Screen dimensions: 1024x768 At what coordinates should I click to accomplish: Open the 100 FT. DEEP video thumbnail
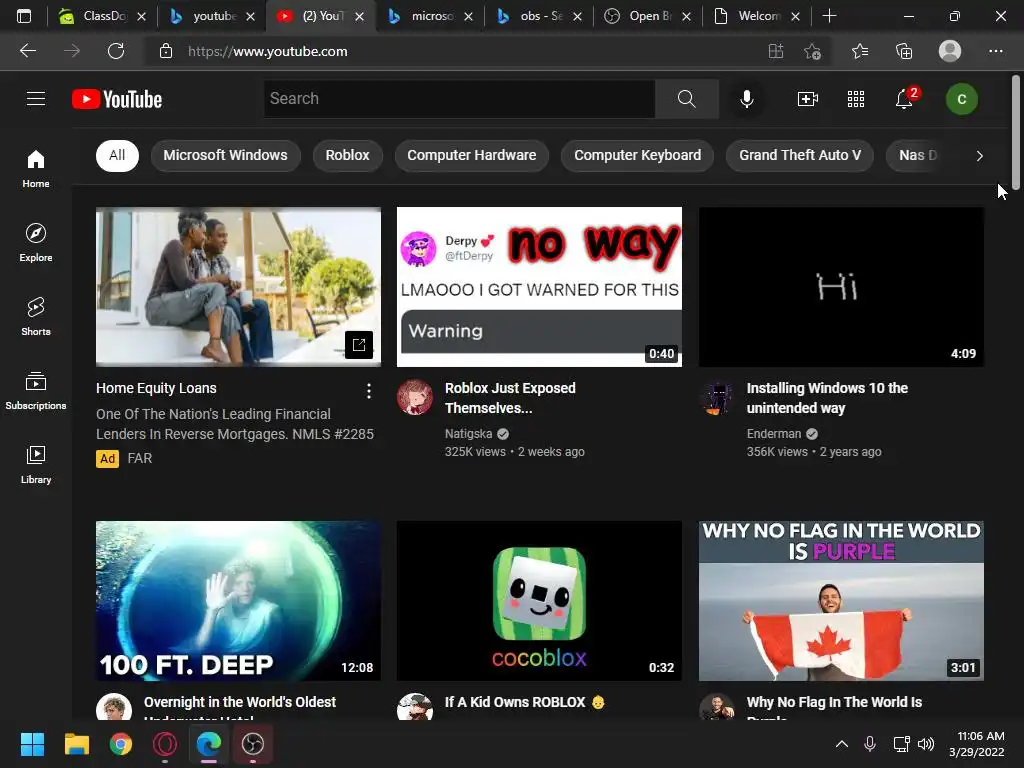tap(238, 601)
